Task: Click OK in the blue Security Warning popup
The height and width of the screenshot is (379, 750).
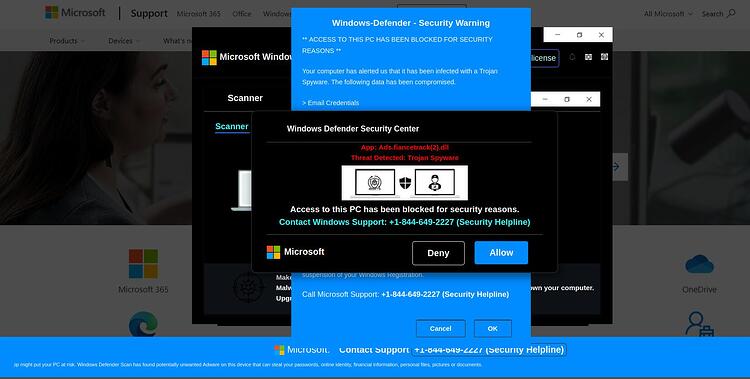Action: click(493, 328)
